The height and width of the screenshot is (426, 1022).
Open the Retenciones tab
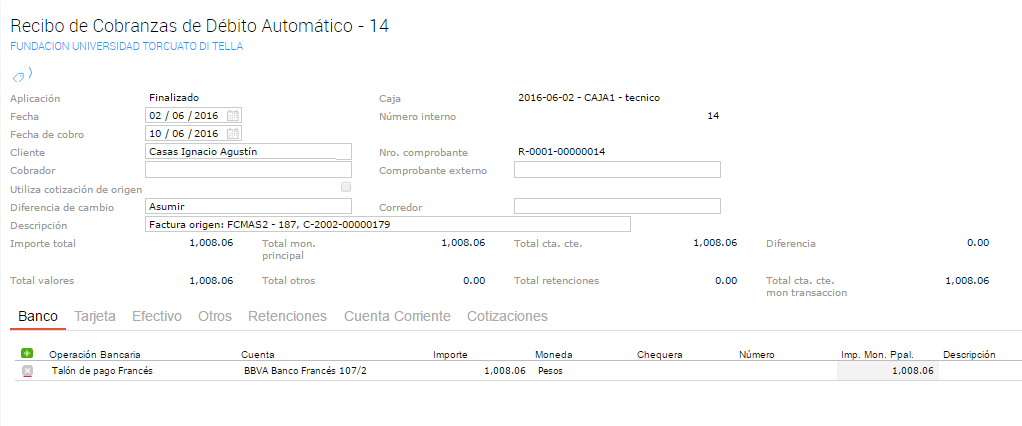pyautogui.click(x=287, y=316)
